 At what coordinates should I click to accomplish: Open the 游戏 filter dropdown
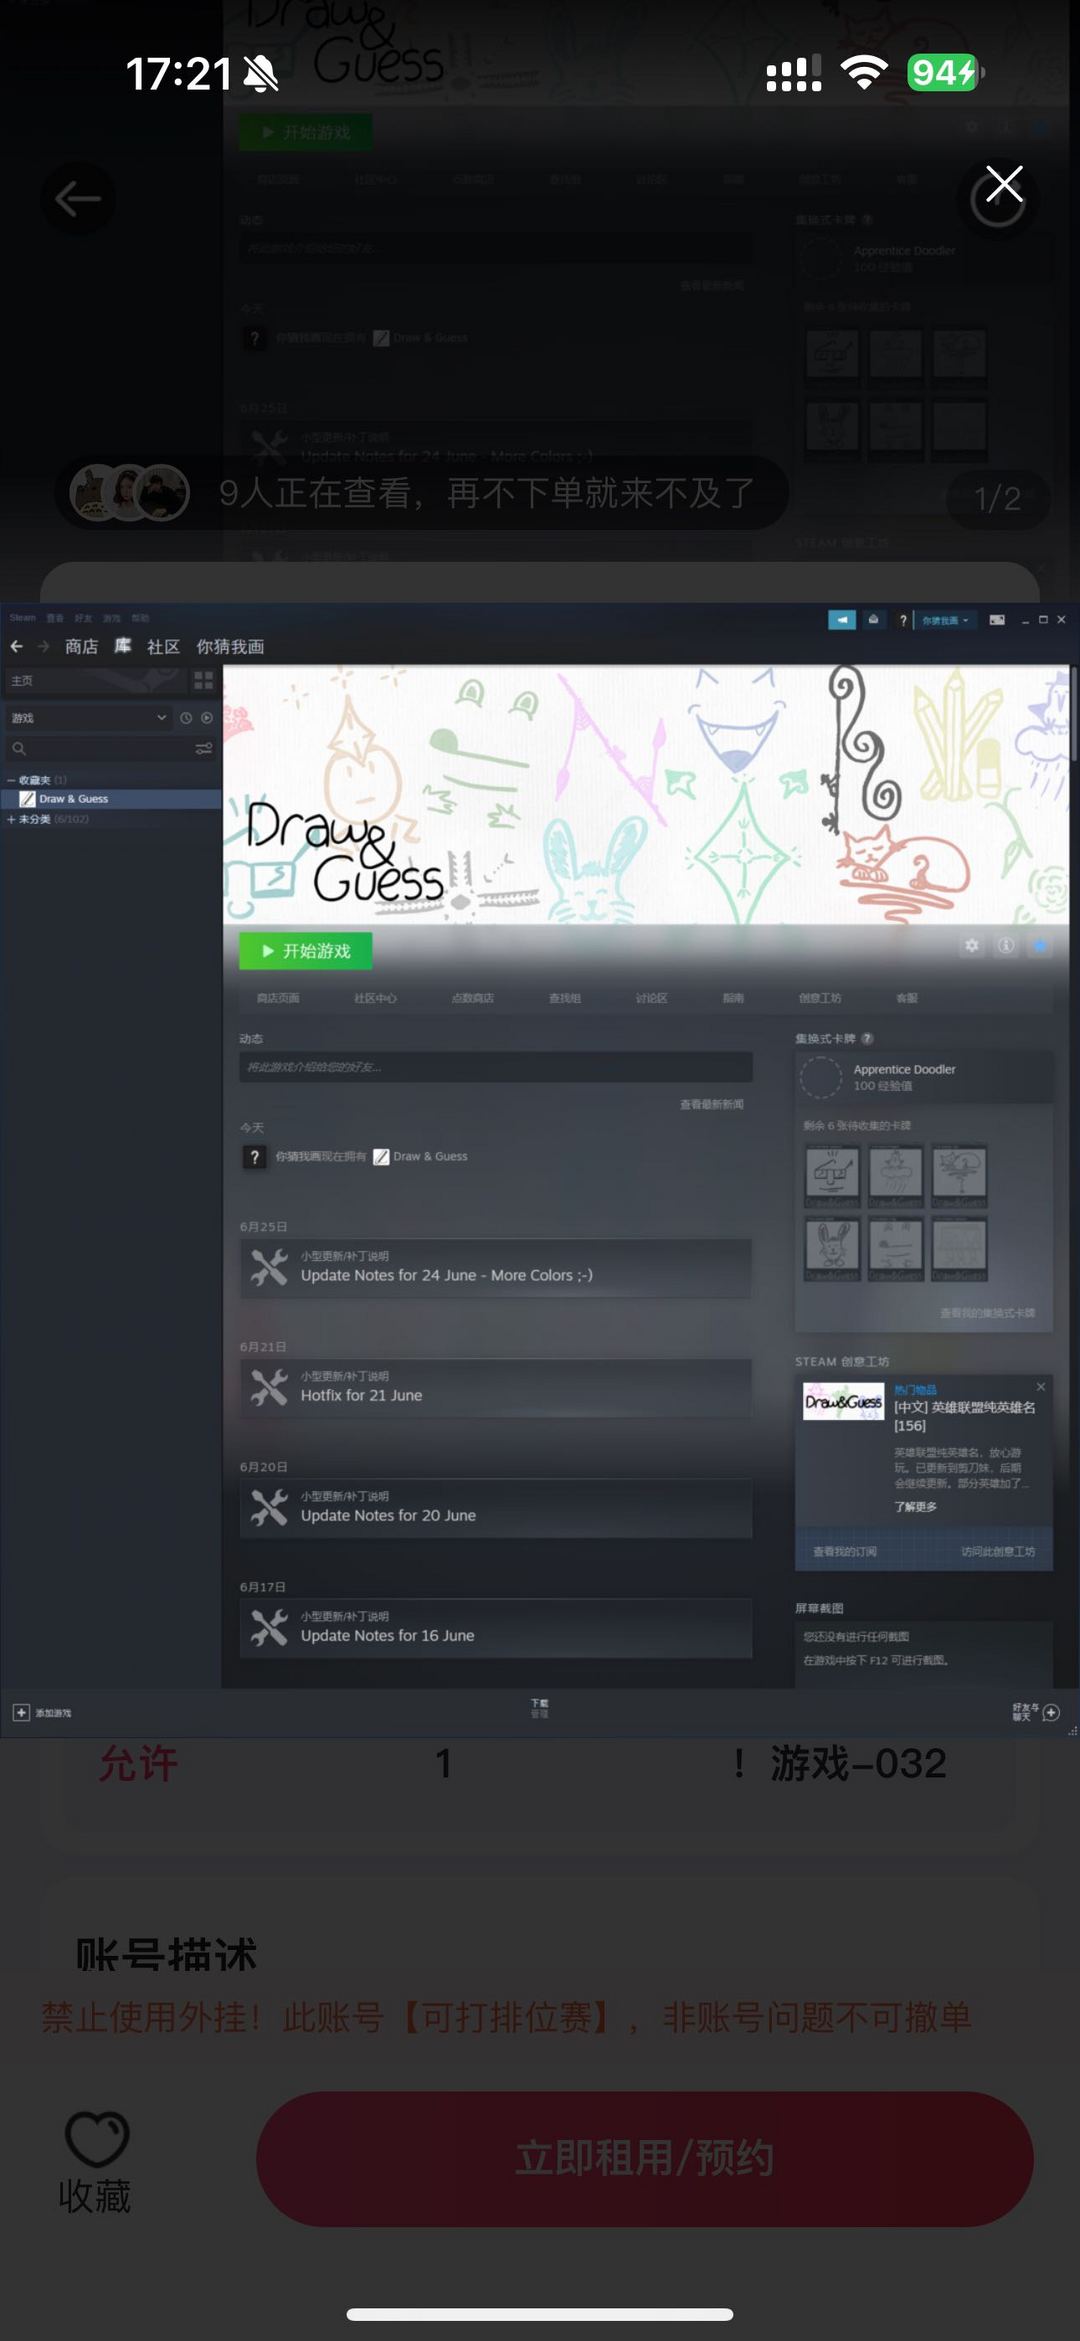(88, 718)
